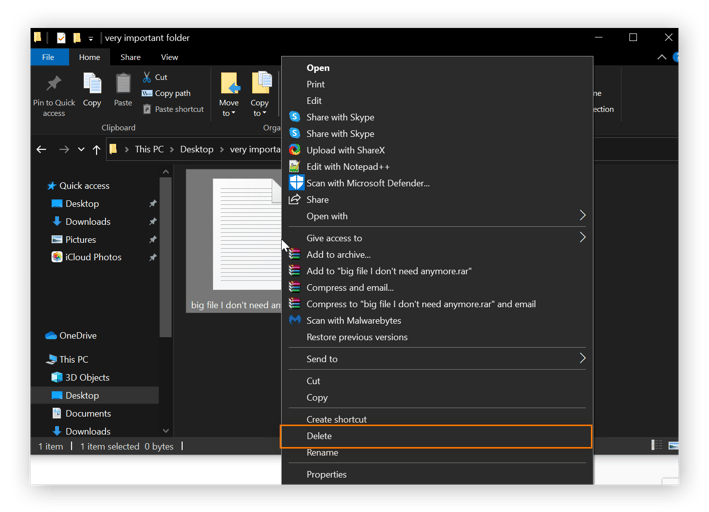
Task: Select Scan with Microsoft Defender shield
Action: pyautogui.click(x=296, y=183)
